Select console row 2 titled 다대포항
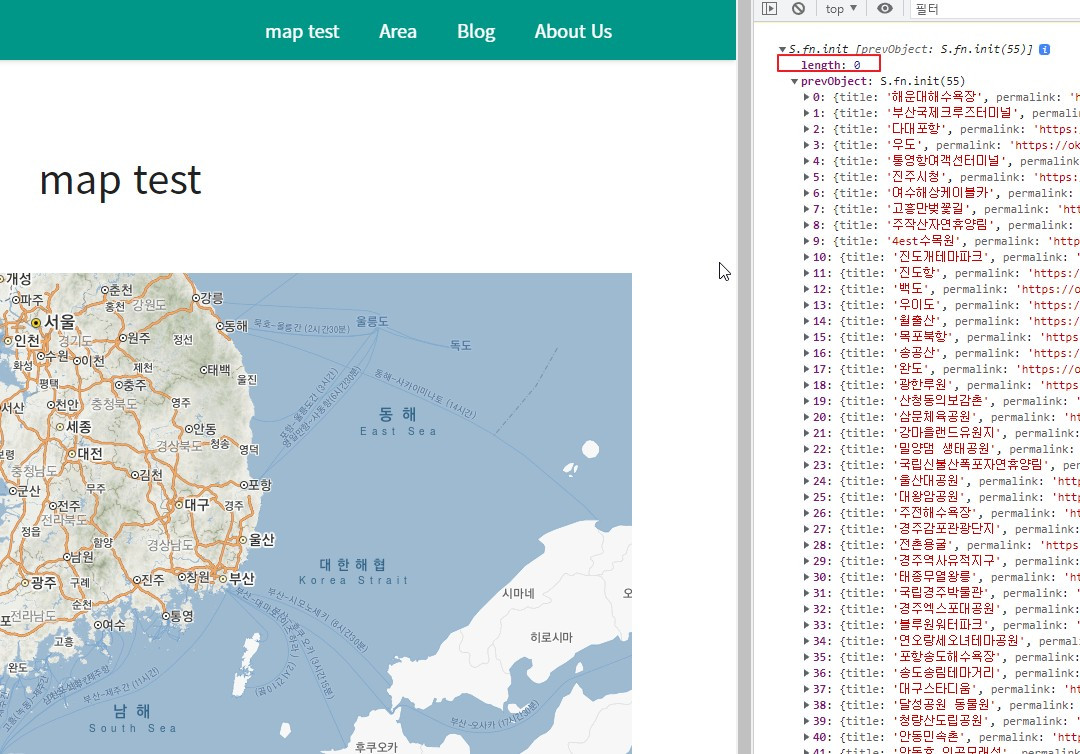The height and width of the screenshot is (754, 1080). pyautogui.click(x=941, y=129)
